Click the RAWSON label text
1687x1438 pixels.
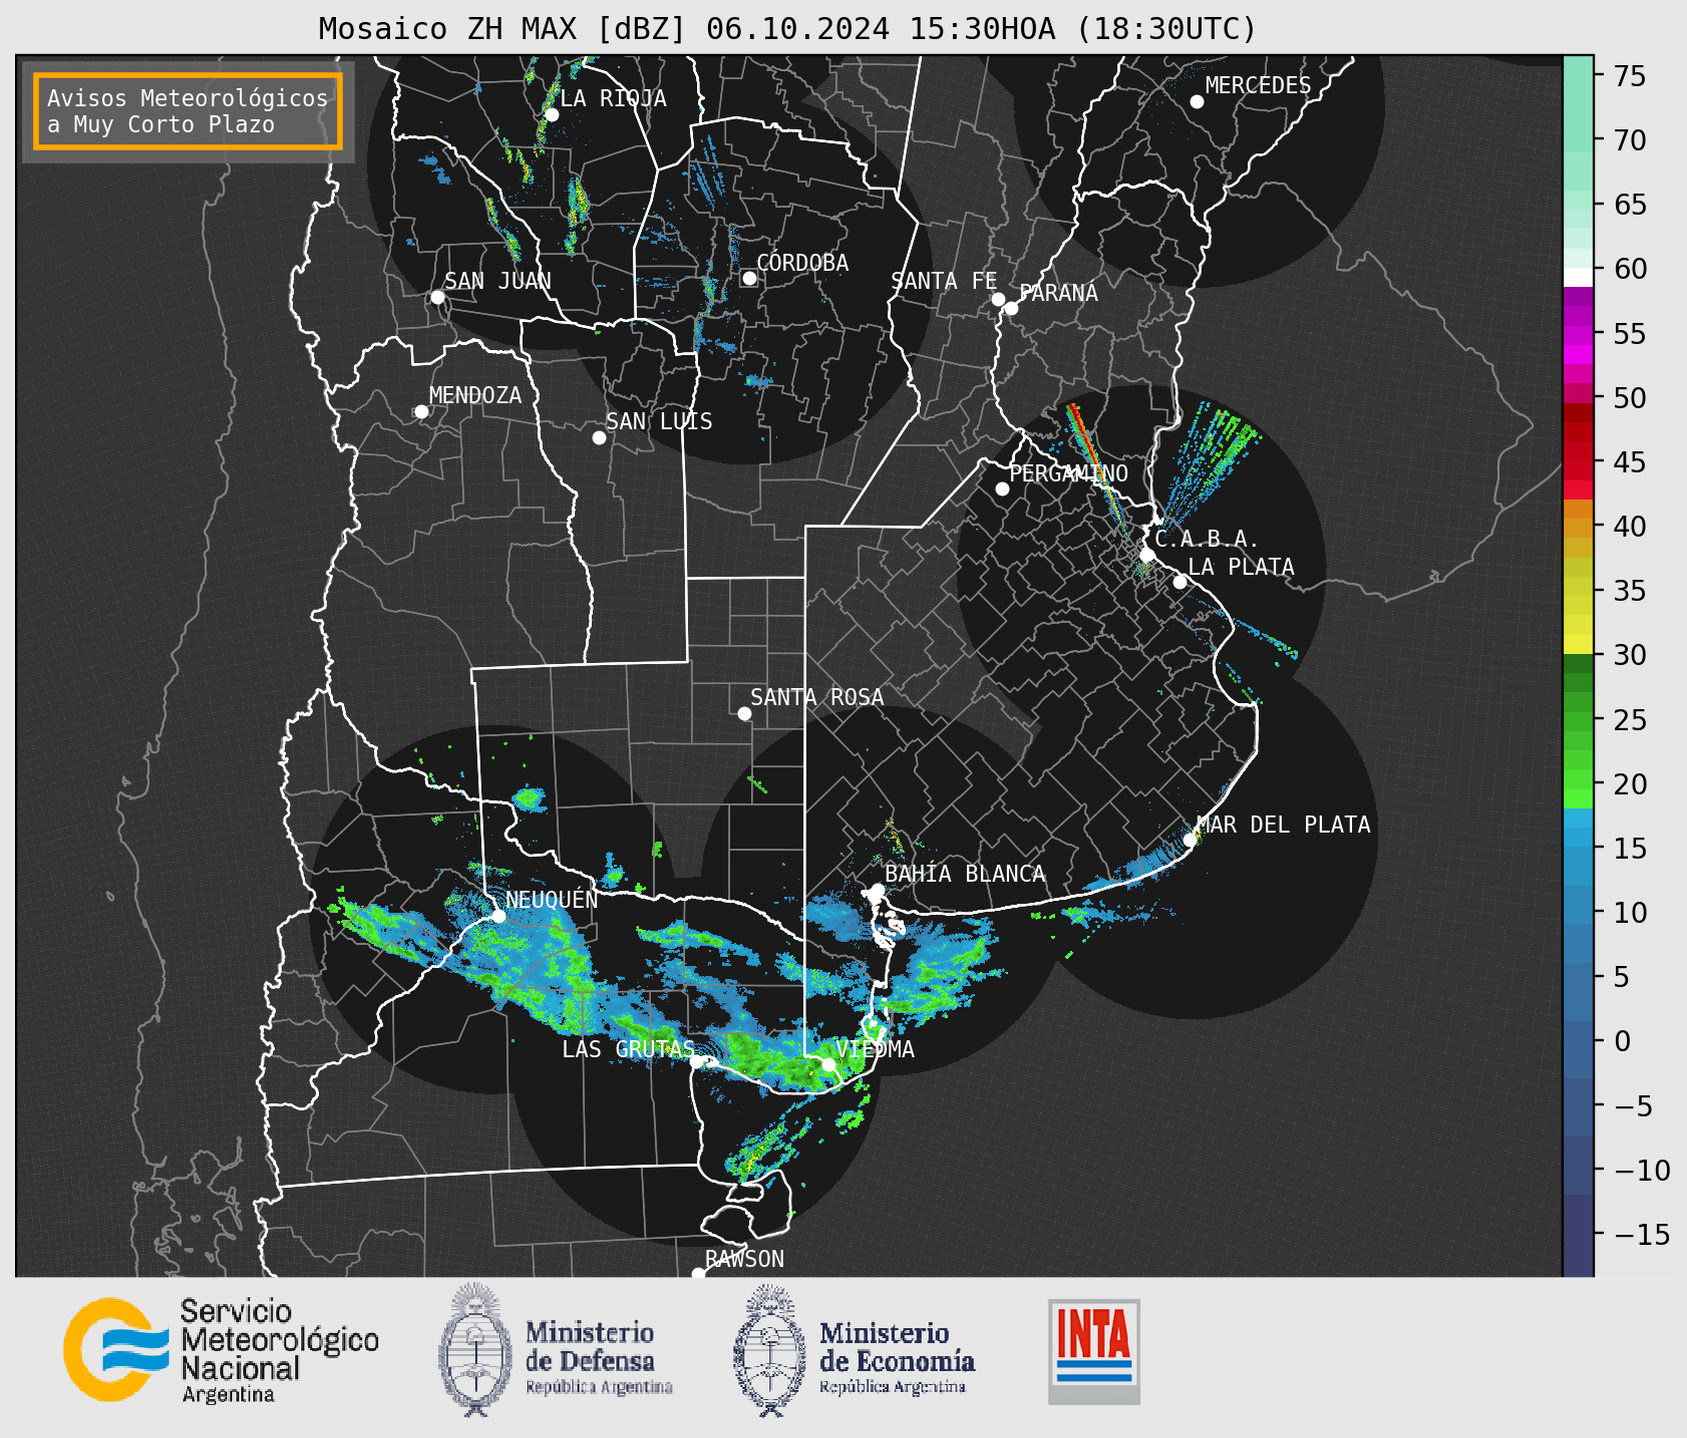(745, 1259)
